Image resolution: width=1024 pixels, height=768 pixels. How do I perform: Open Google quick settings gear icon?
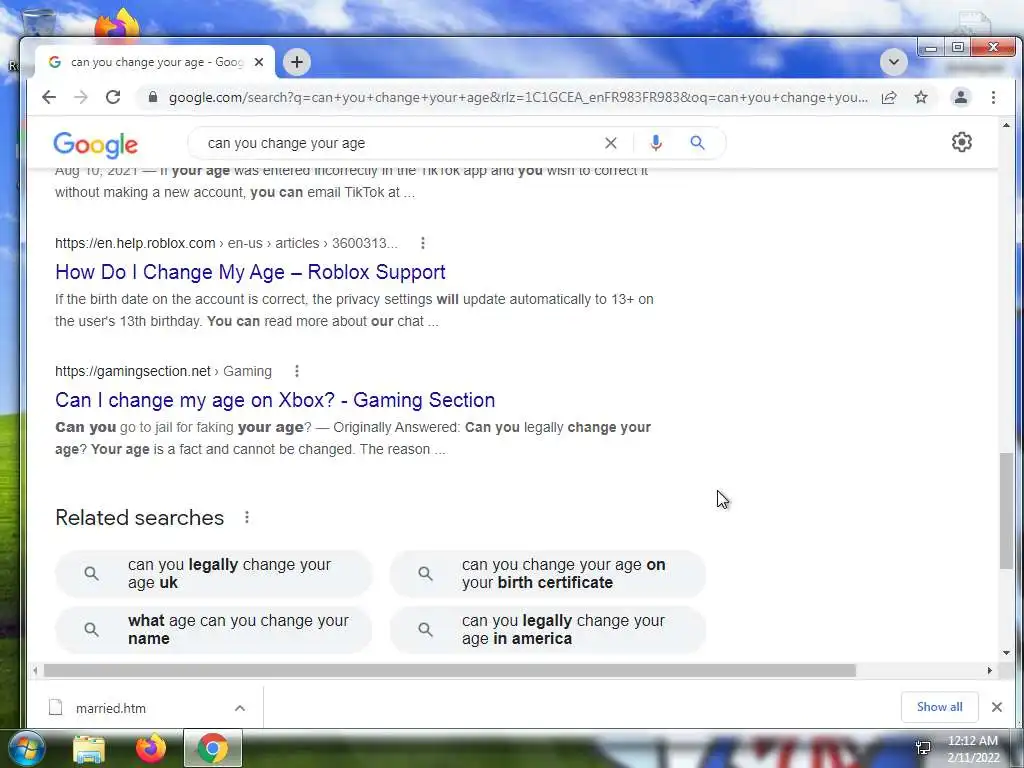(x=961, y=142)
